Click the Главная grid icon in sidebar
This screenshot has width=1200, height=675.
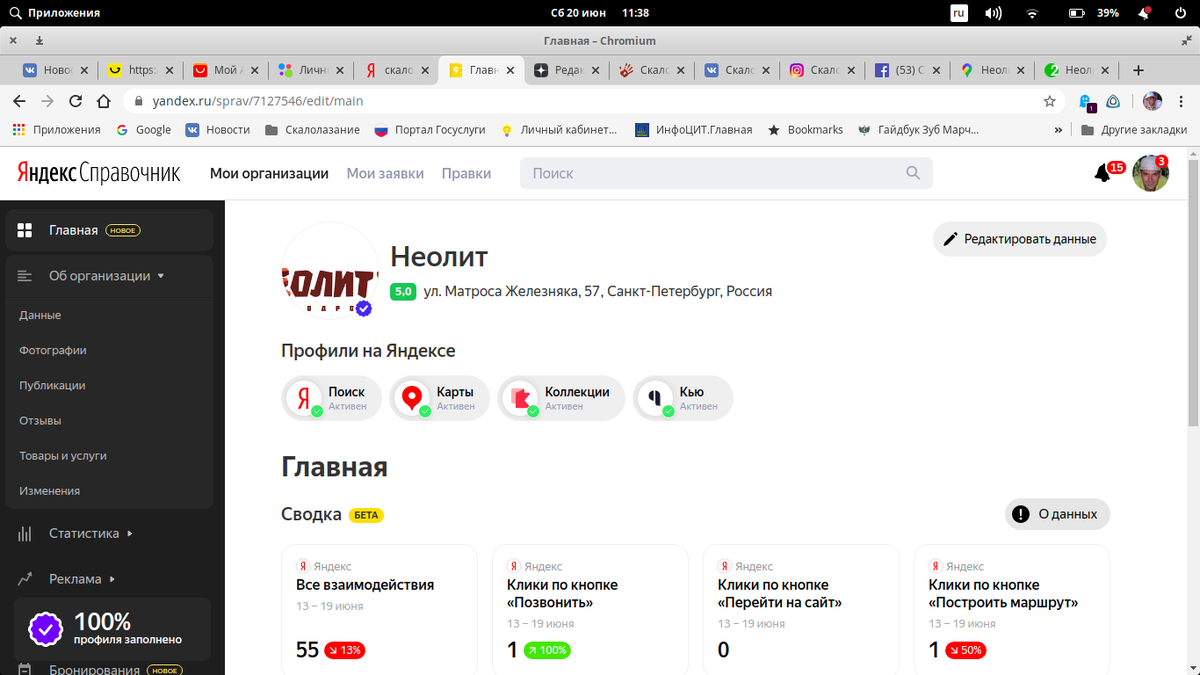(26, 230)
